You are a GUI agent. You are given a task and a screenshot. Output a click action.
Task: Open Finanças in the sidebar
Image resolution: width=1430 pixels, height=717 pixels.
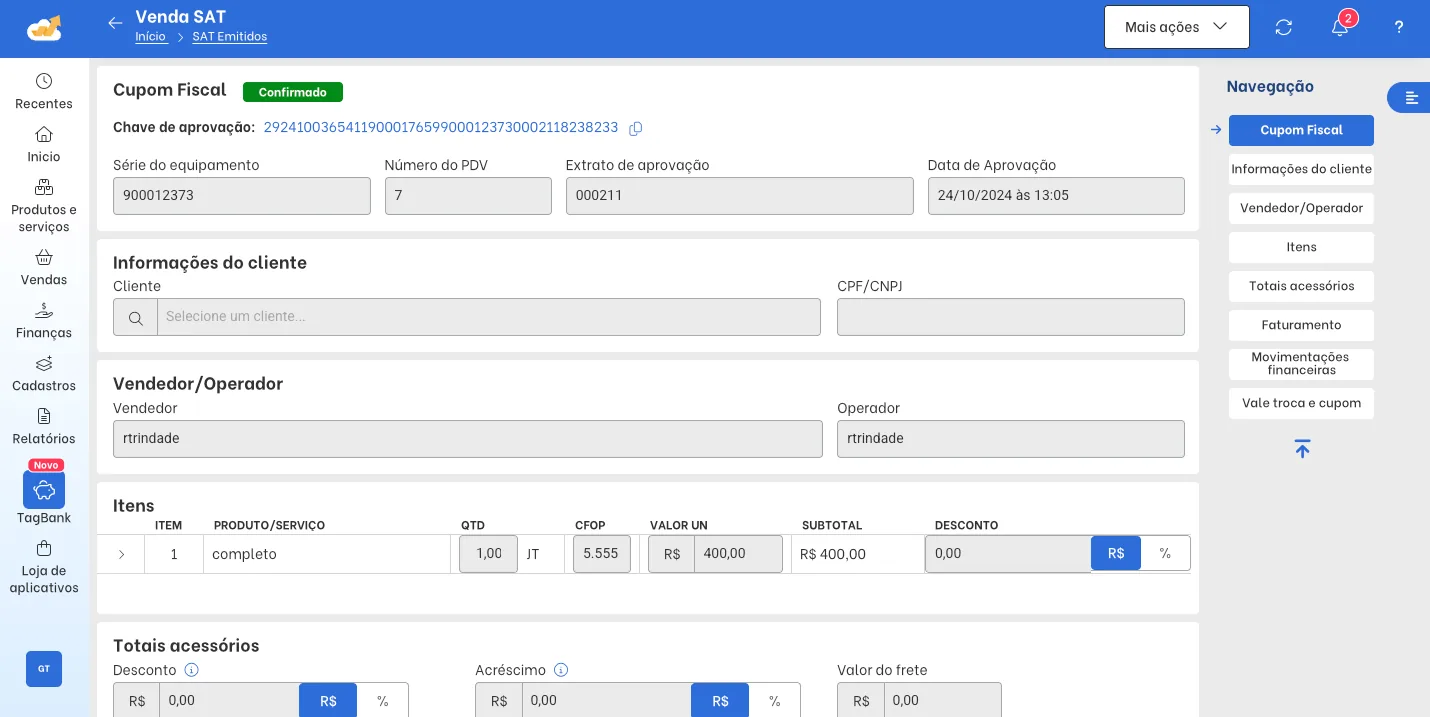[x=44, y=320]
